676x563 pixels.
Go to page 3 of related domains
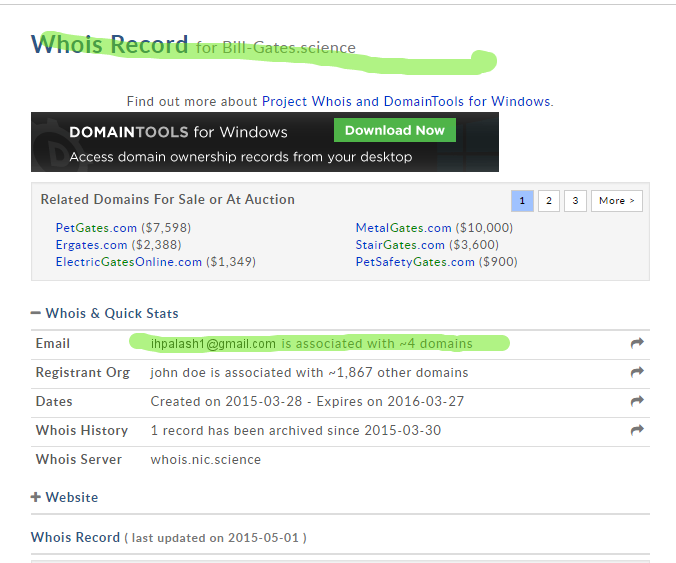tap(575, 201)
